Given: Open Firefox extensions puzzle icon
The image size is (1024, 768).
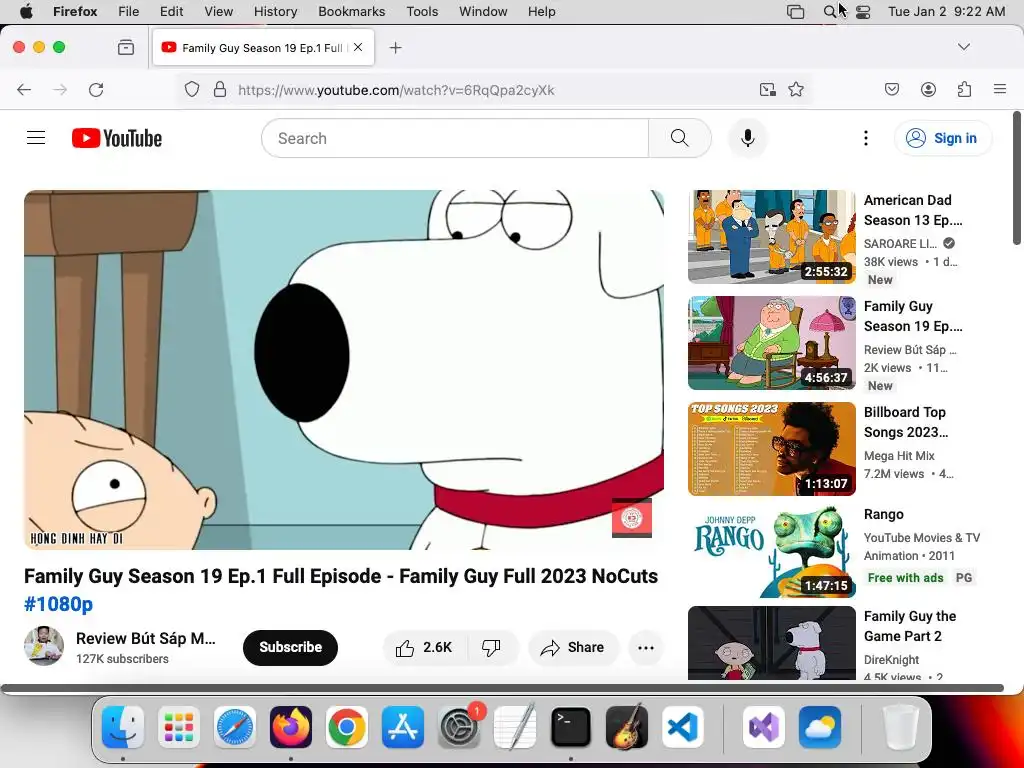Looking at the screenshot, I should tap(965, 89).
